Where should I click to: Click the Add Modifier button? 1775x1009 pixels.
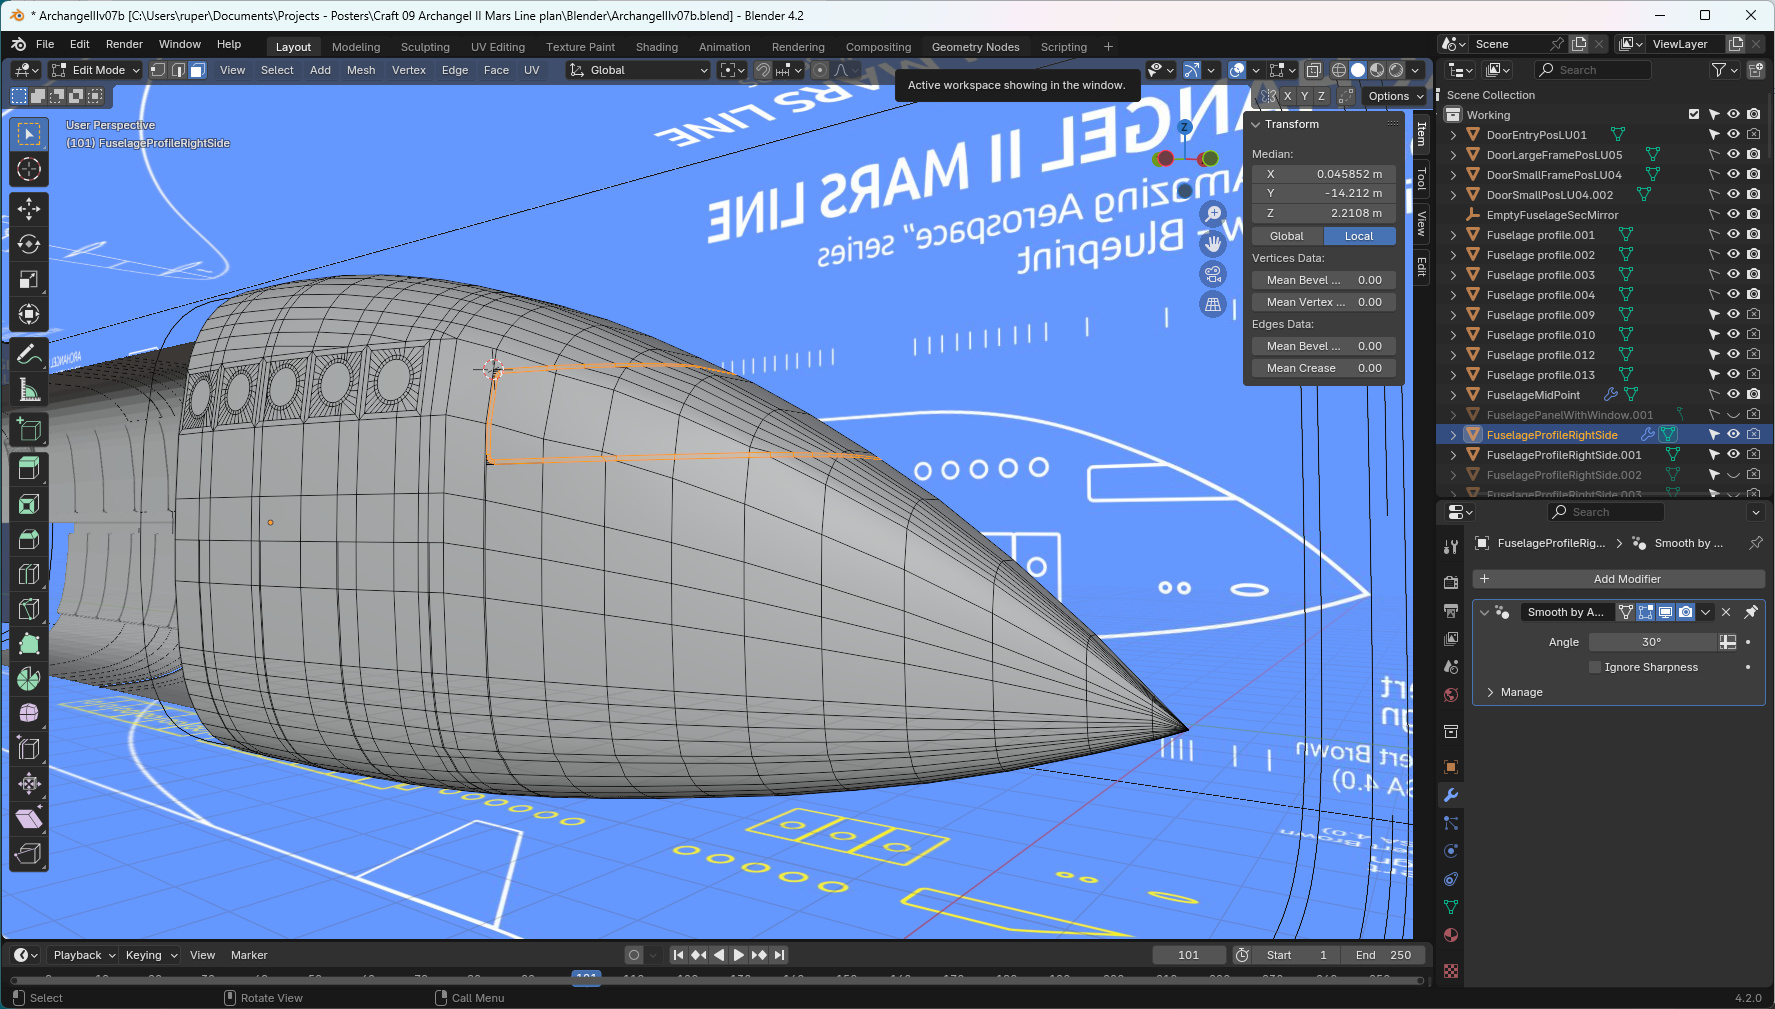point(1619,579)
